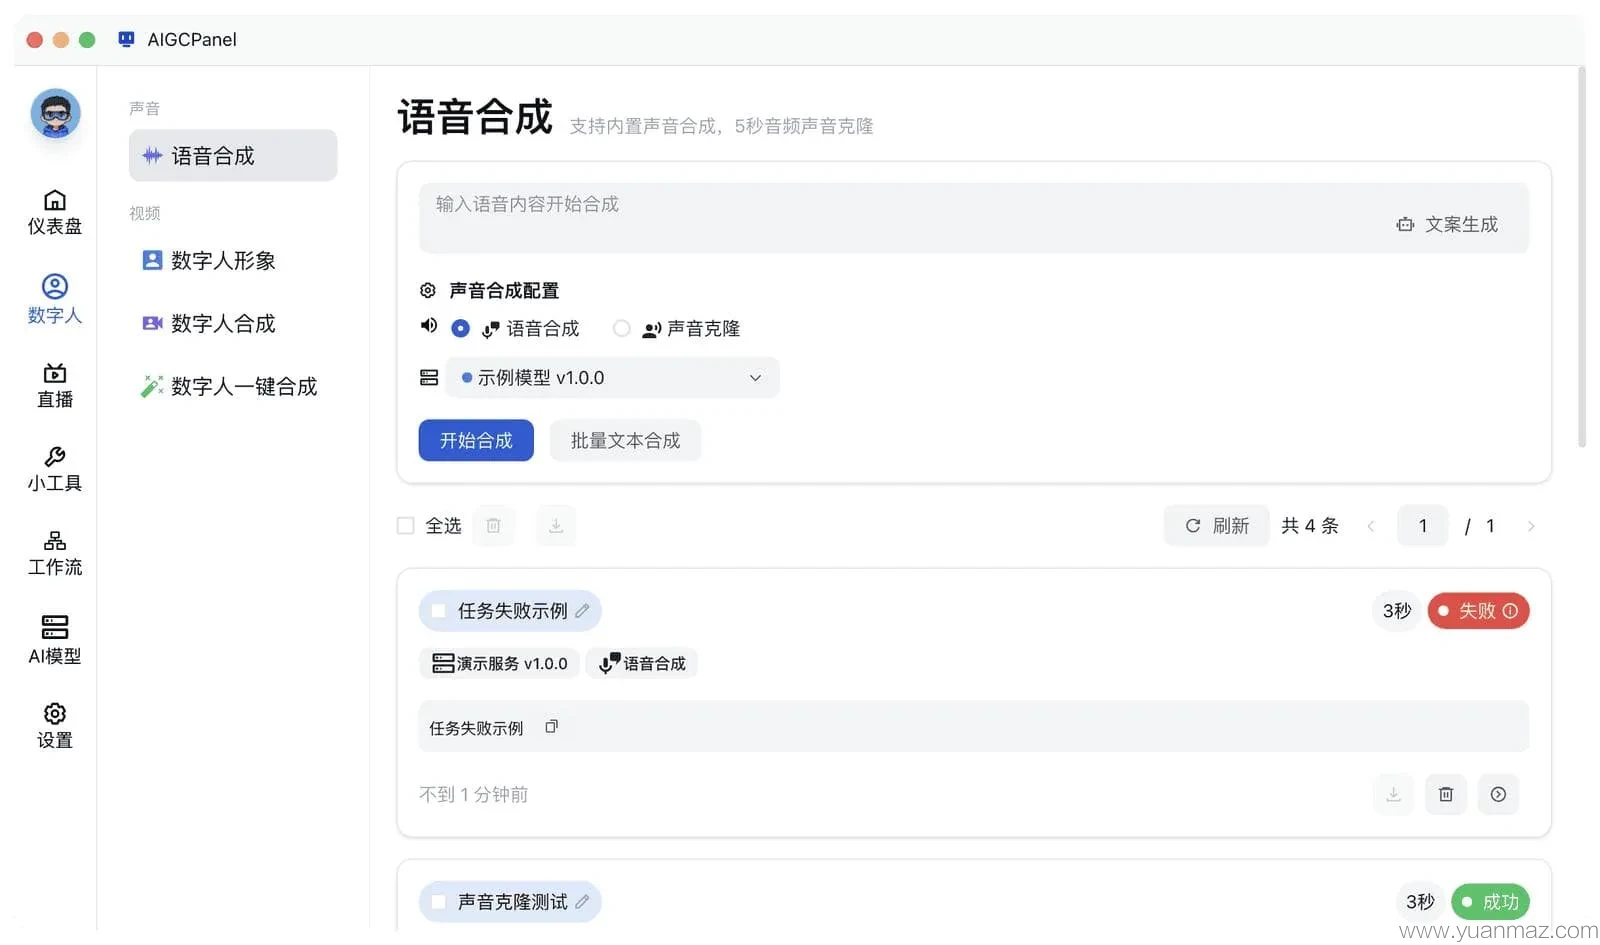Viewport: 1600px width, 945px height.
Task: Click the green 成功 status badge
Action: click(1490, 901)
